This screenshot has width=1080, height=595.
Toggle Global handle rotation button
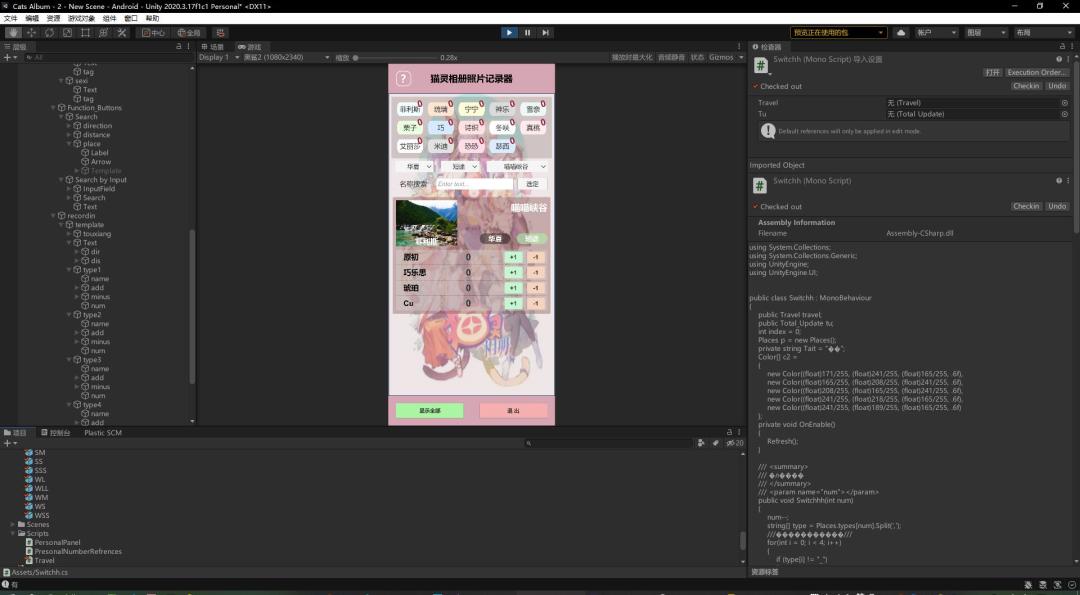(x=189, y=32)
